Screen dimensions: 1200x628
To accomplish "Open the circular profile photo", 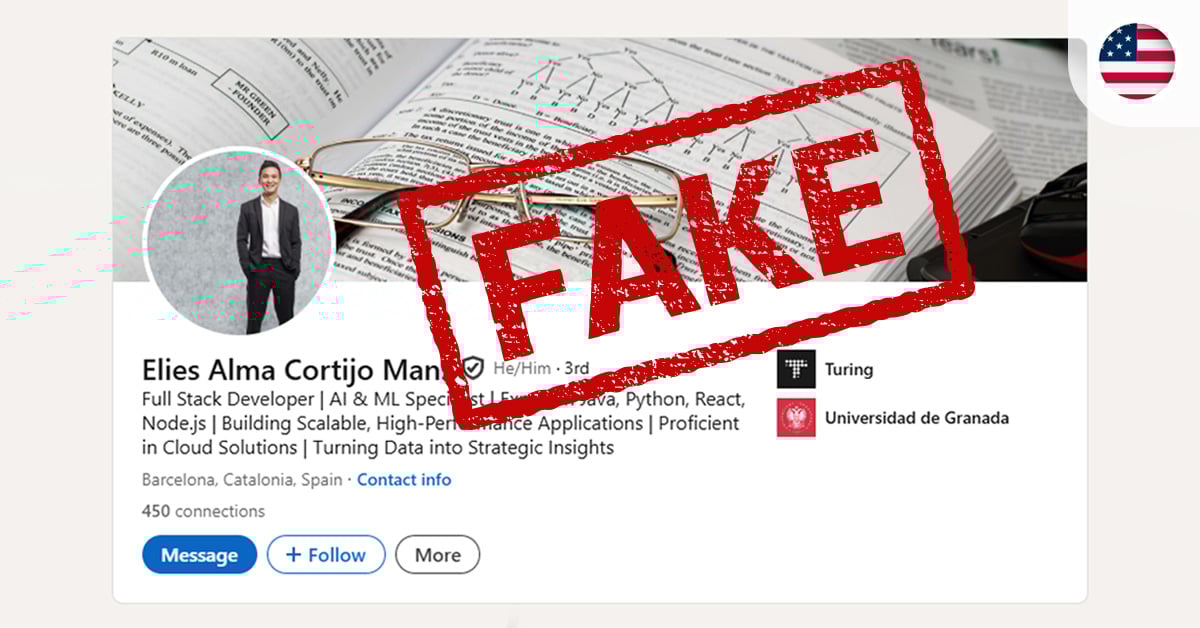I will pos(240,241).
